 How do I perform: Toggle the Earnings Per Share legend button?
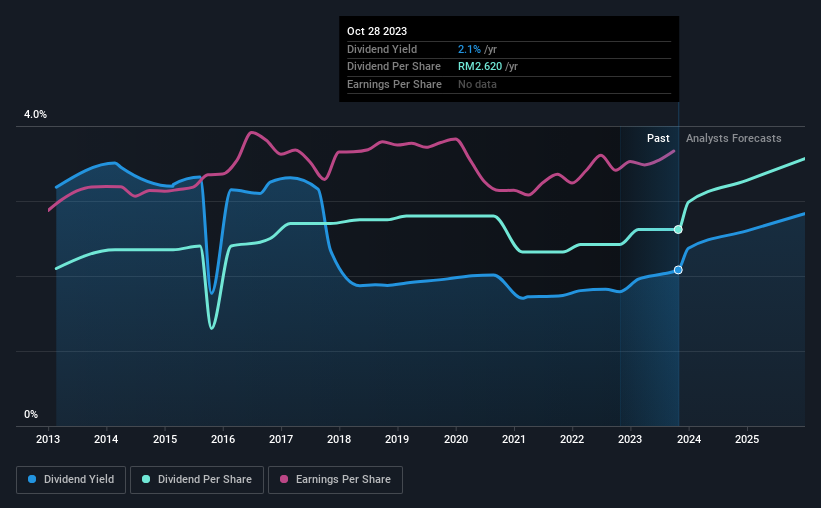tap(335, 480)
